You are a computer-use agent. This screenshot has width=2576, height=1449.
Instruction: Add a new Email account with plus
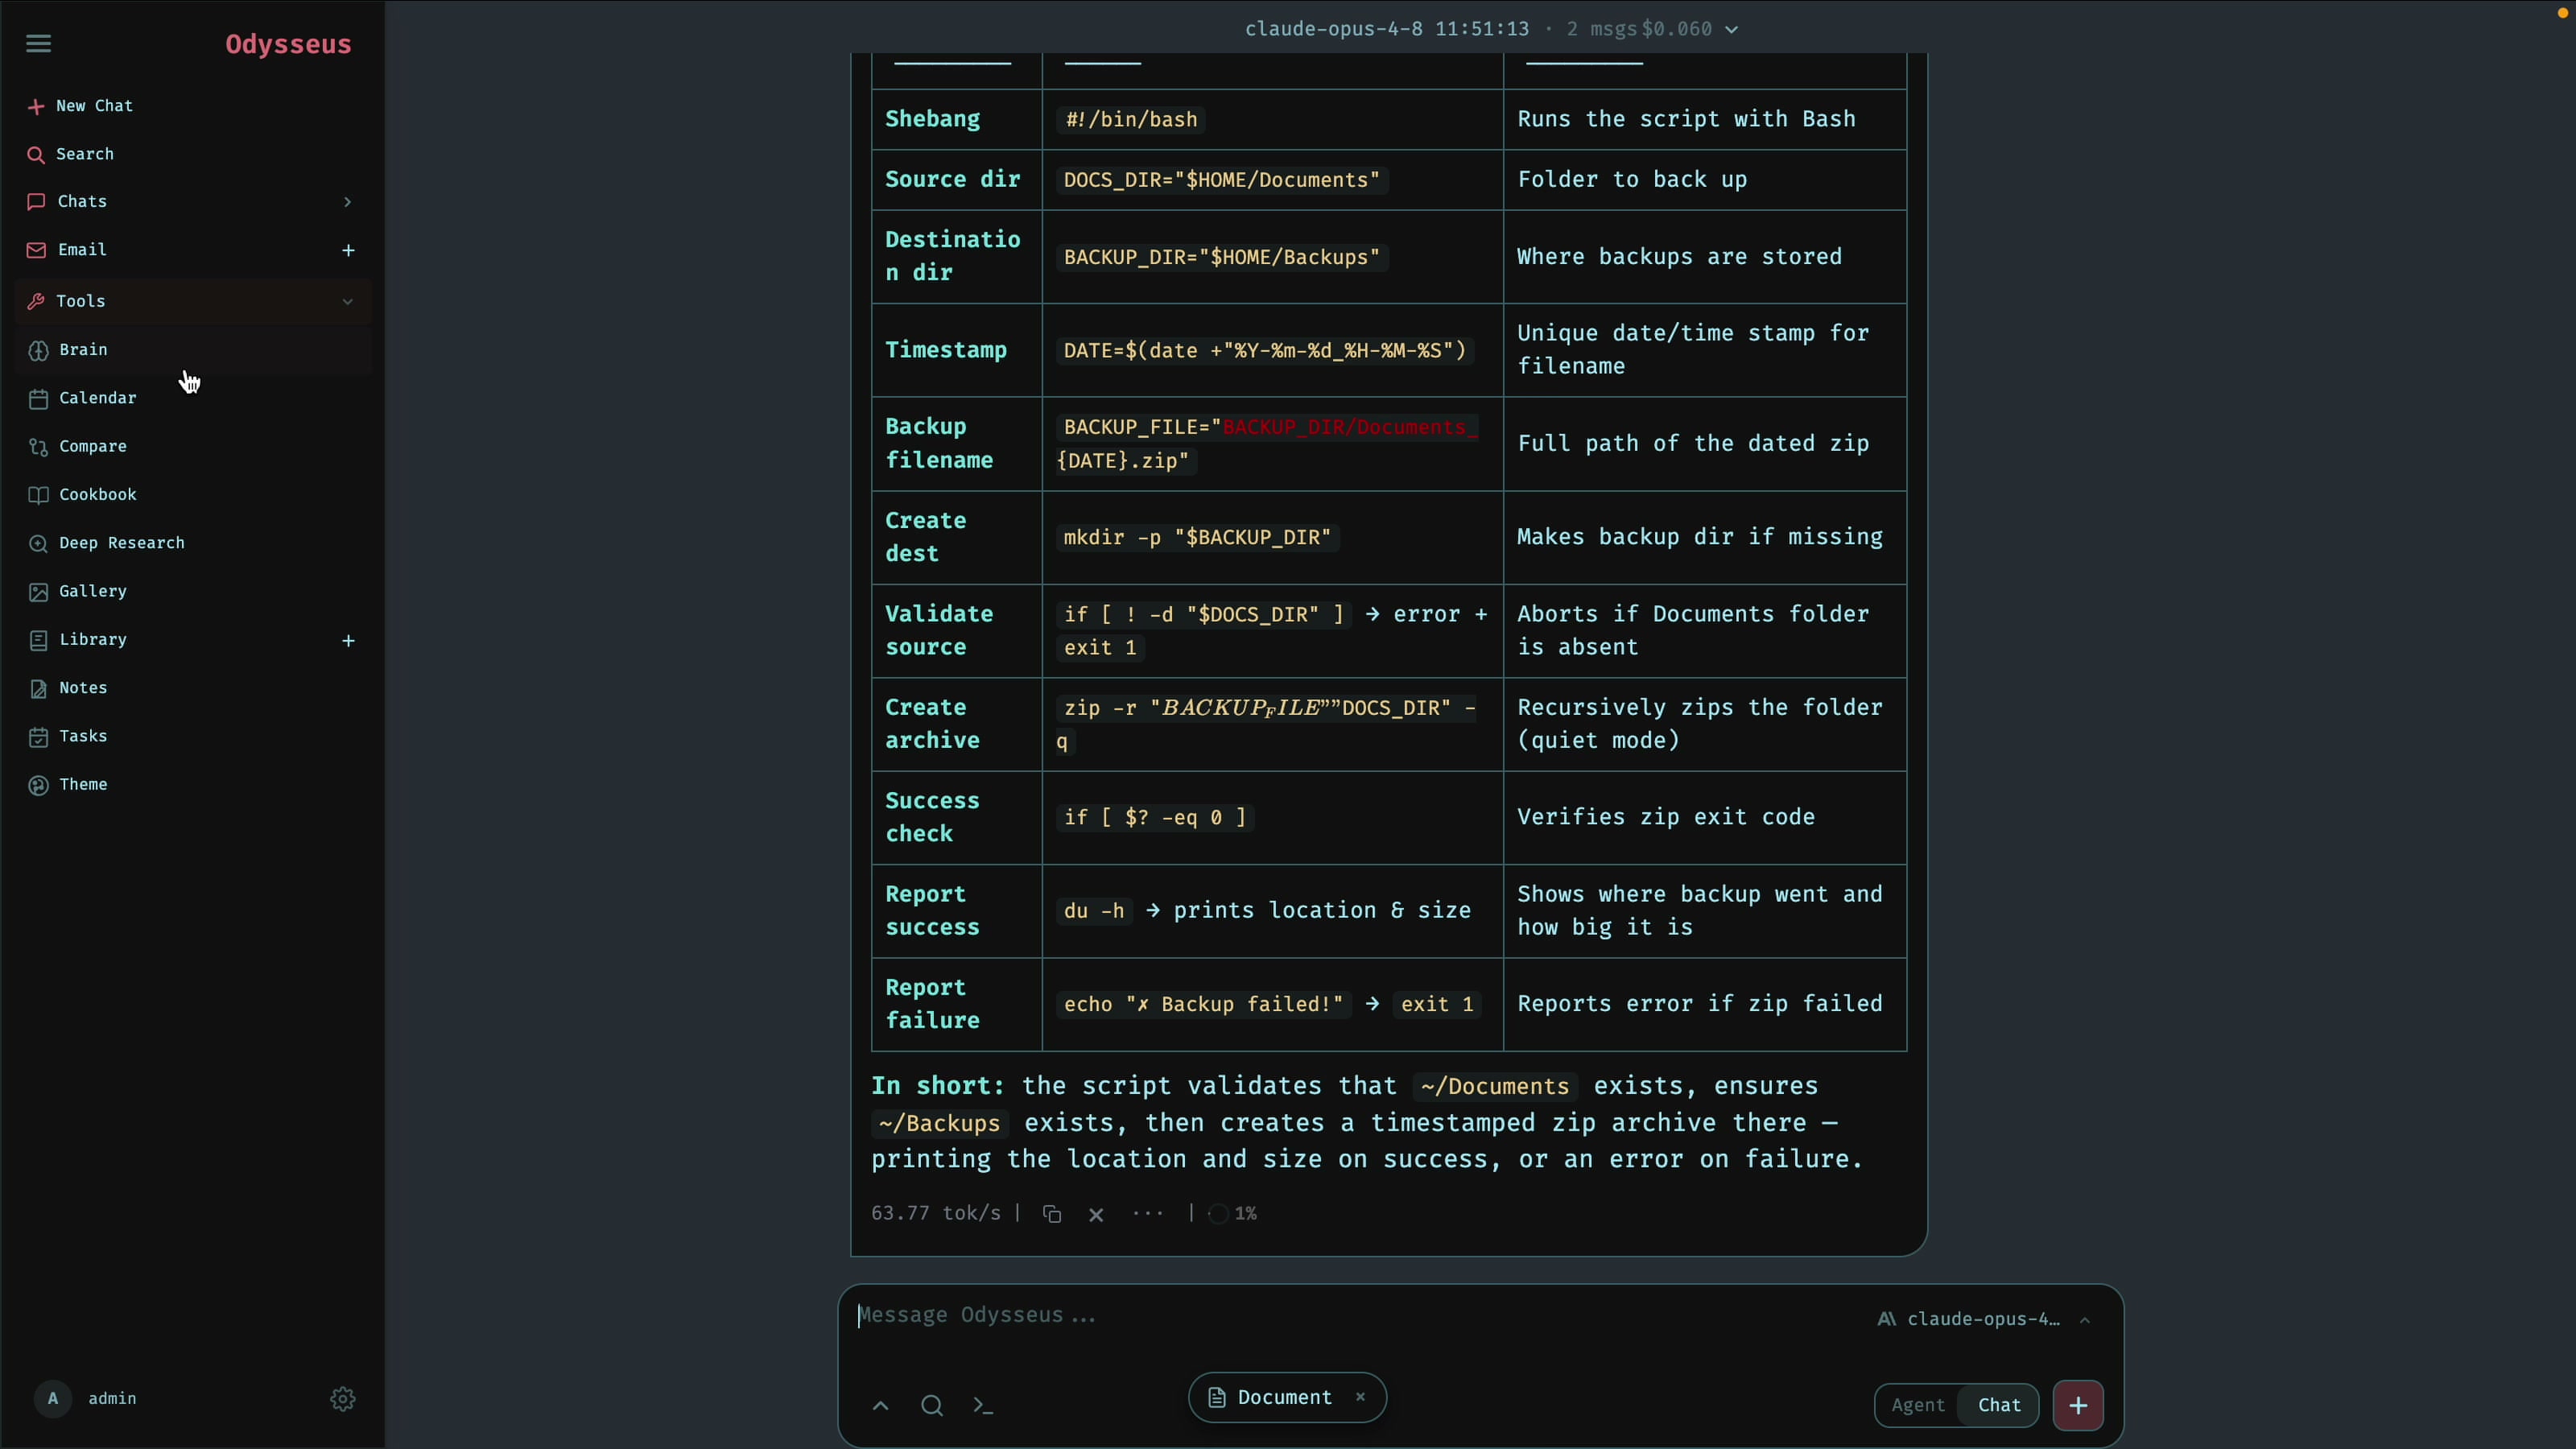pyautogui.click(x=348, y=250)
